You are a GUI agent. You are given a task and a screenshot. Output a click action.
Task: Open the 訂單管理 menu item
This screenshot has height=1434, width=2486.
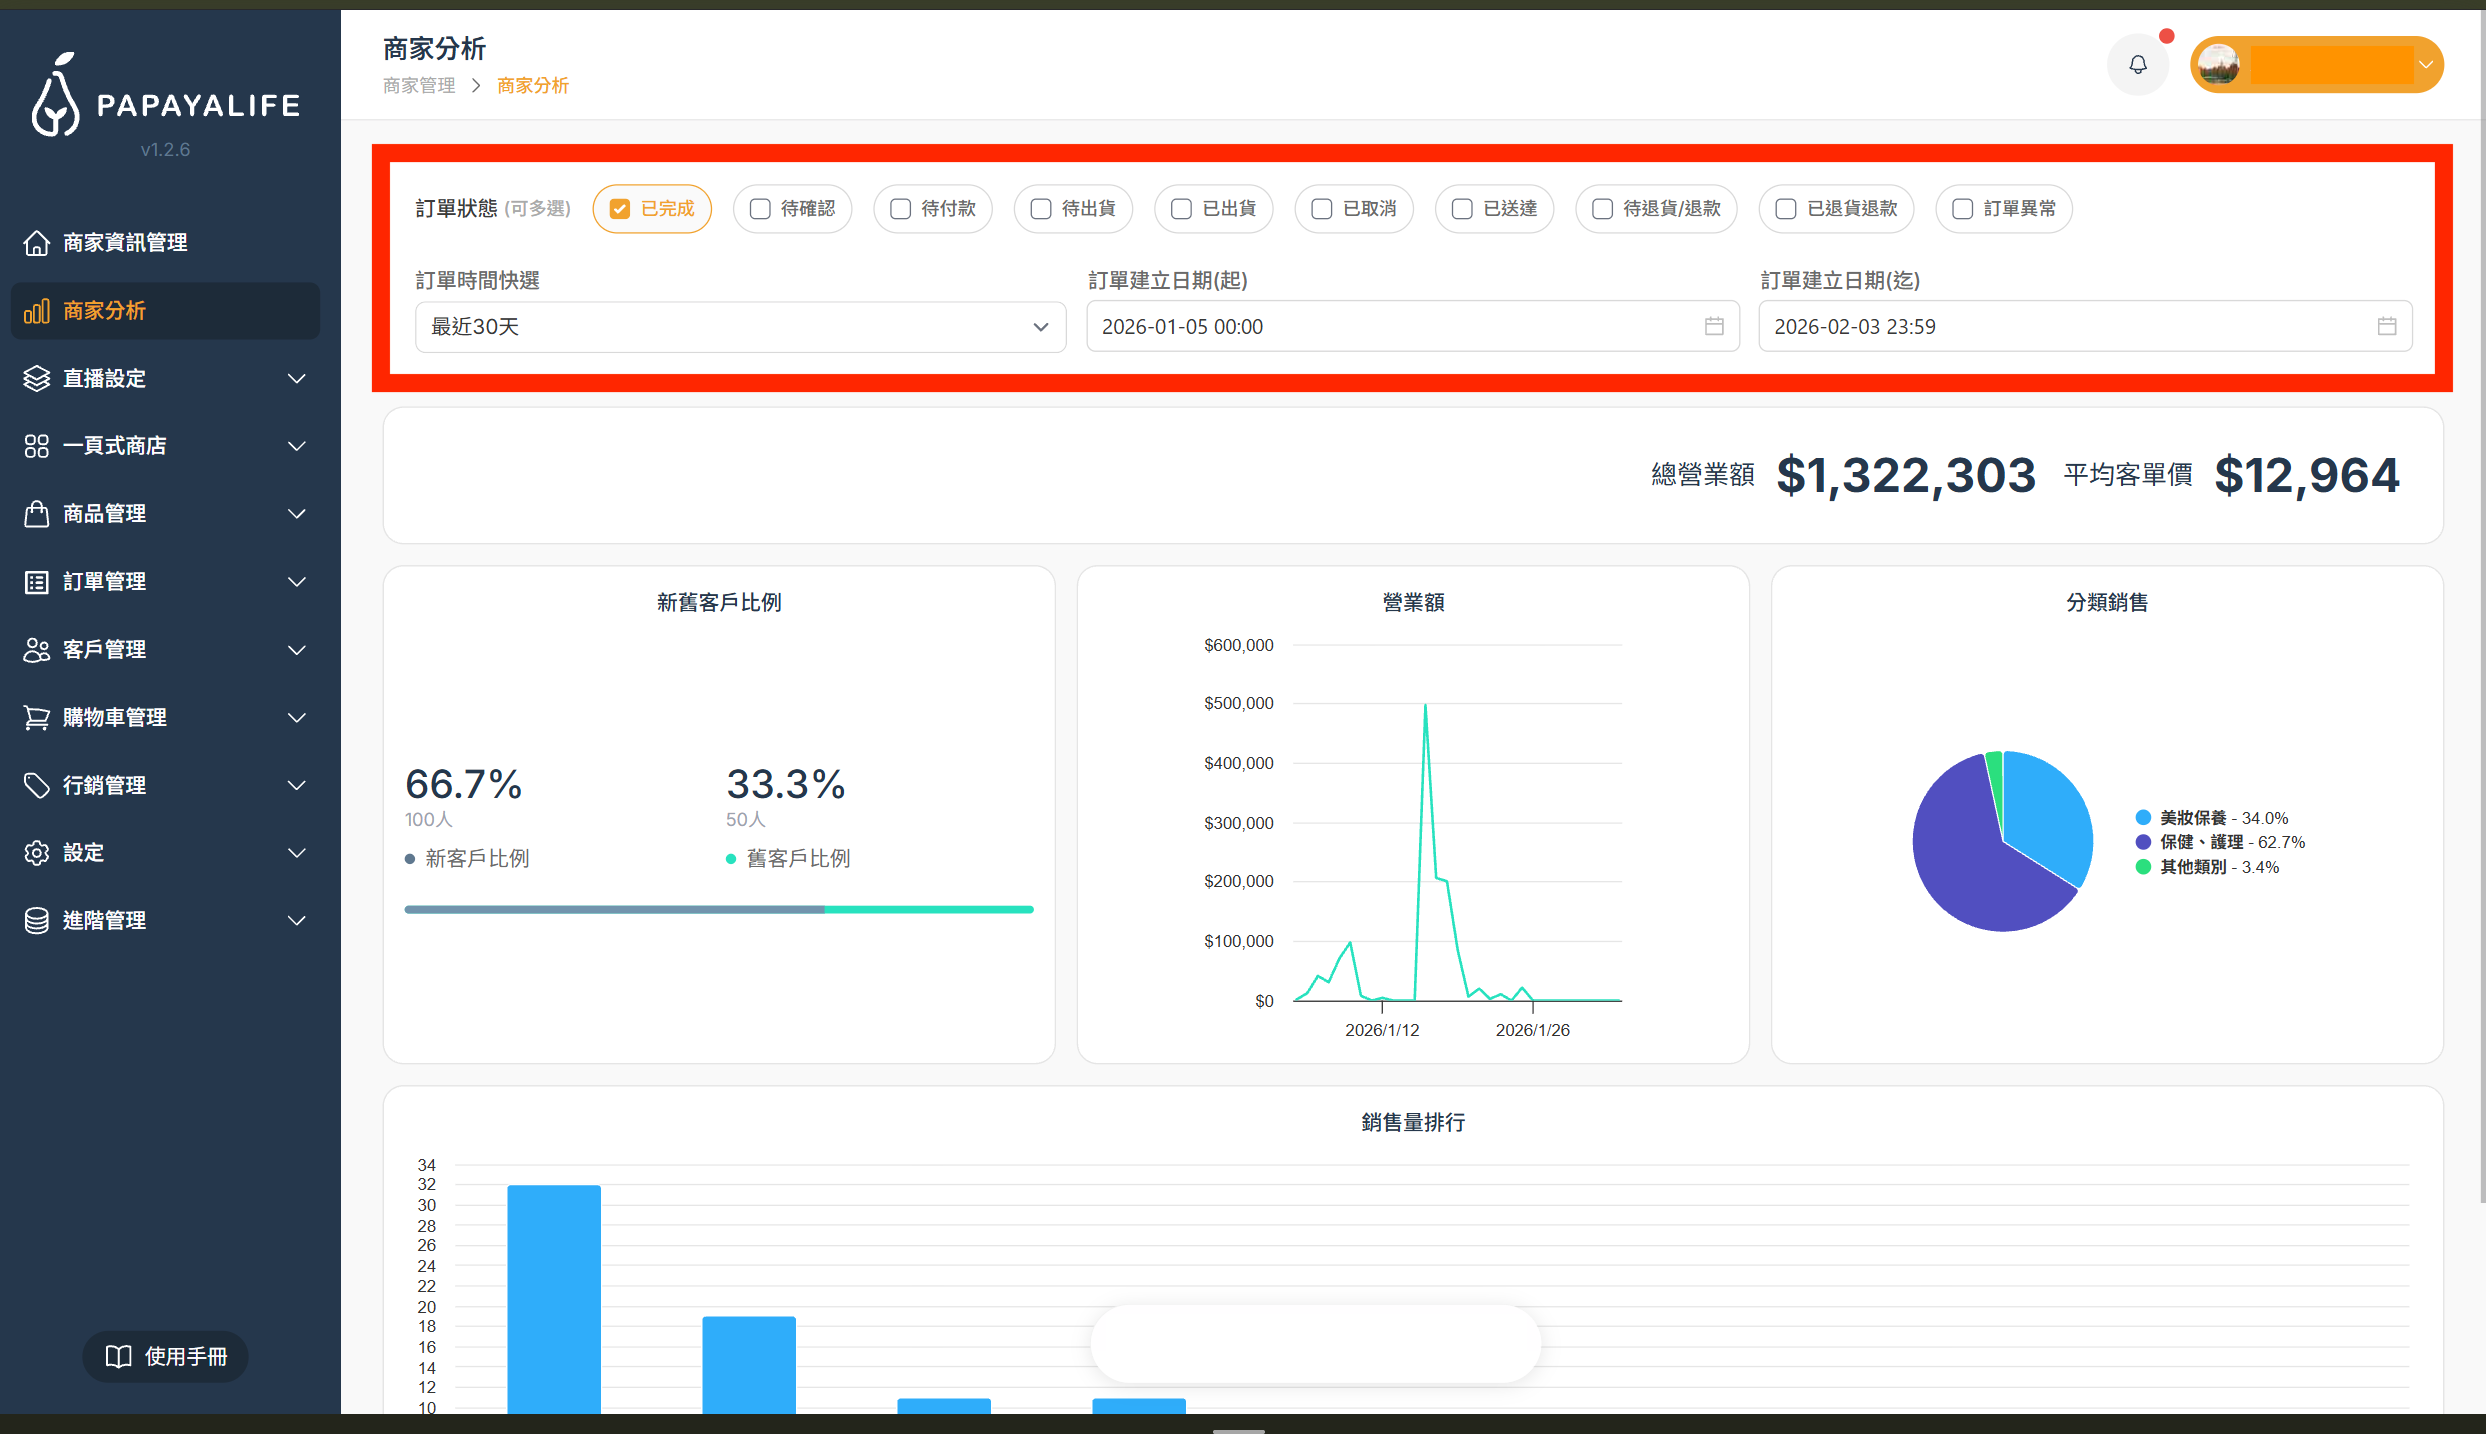(165, 582)
